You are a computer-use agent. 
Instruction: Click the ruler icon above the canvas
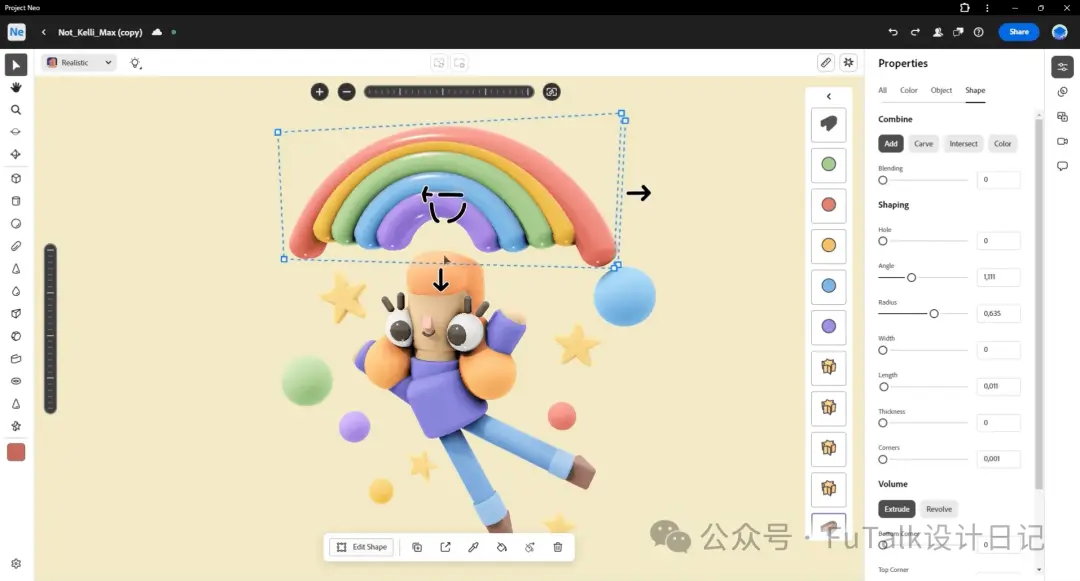click(825, 63)
